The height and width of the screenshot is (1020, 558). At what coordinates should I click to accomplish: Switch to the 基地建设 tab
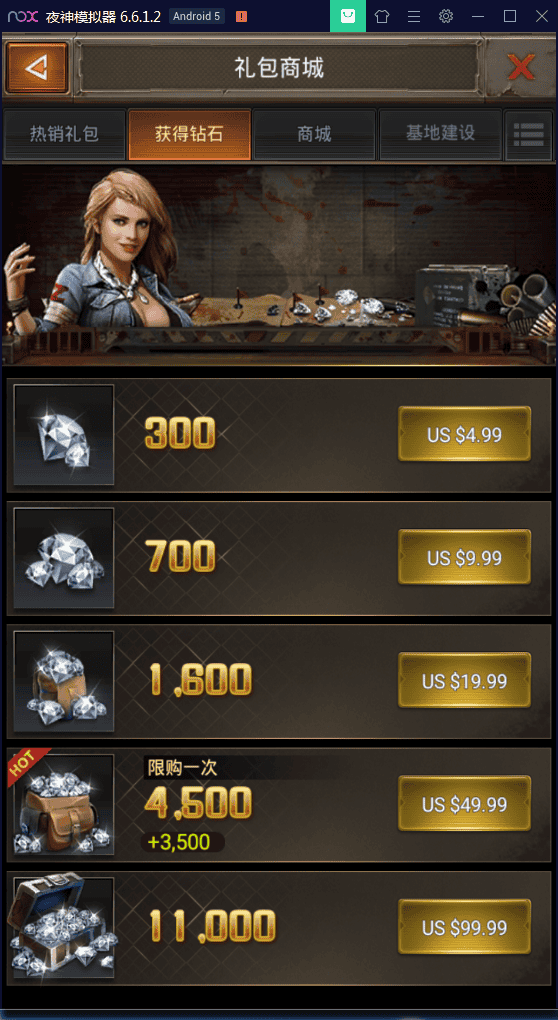click(x=440, y=135)
